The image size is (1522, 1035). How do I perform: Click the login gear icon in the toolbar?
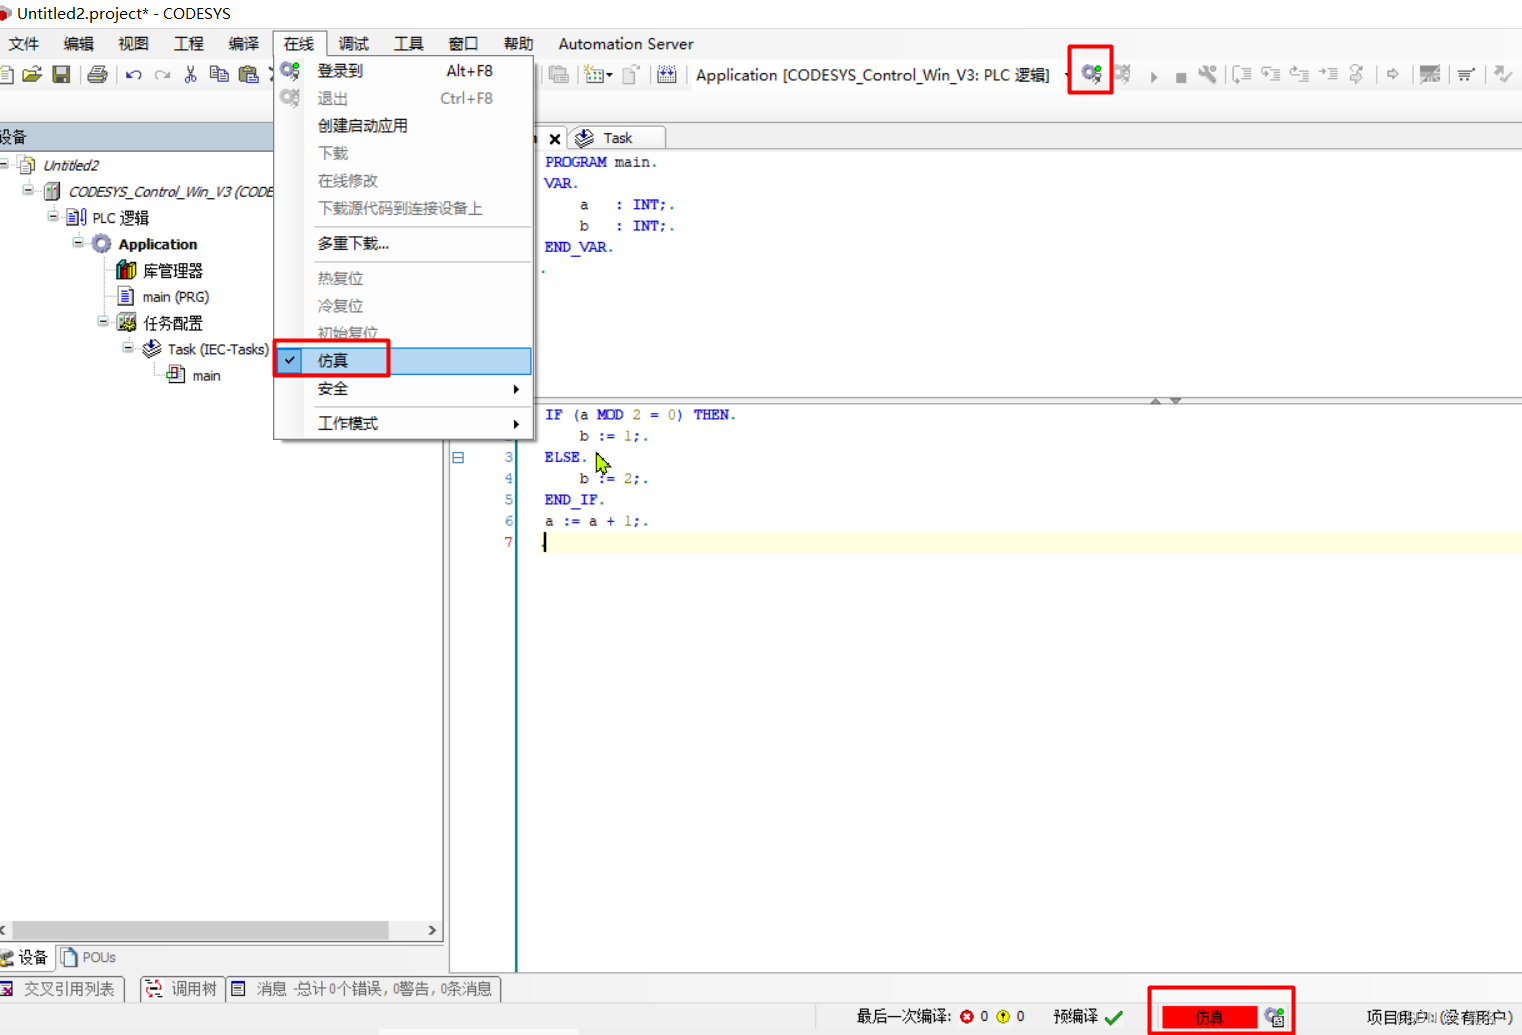1091,74
